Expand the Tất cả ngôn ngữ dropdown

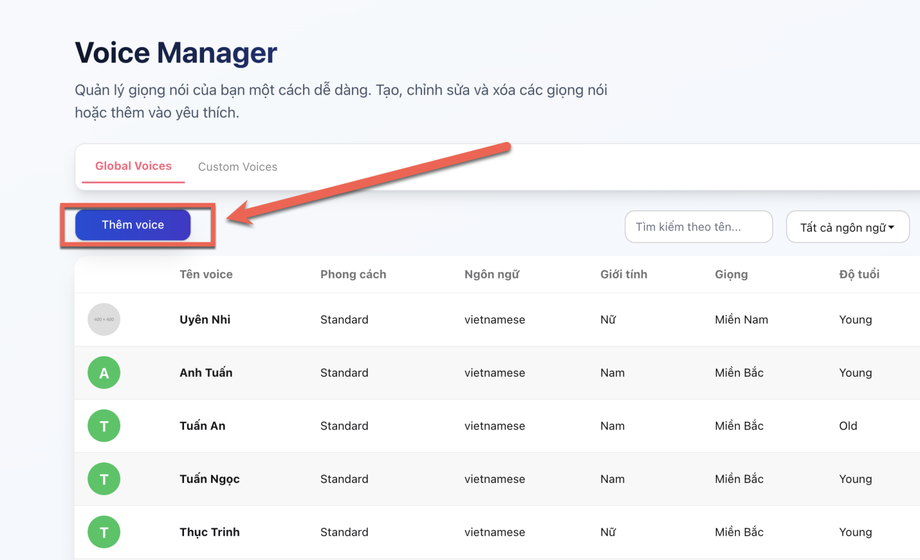click(847, 227)
